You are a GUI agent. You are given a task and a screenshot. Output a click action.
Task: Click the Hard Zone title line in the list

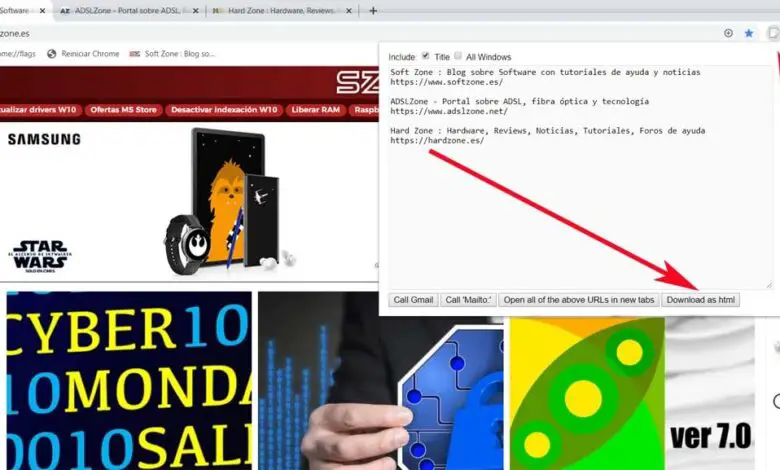[547, 131]
